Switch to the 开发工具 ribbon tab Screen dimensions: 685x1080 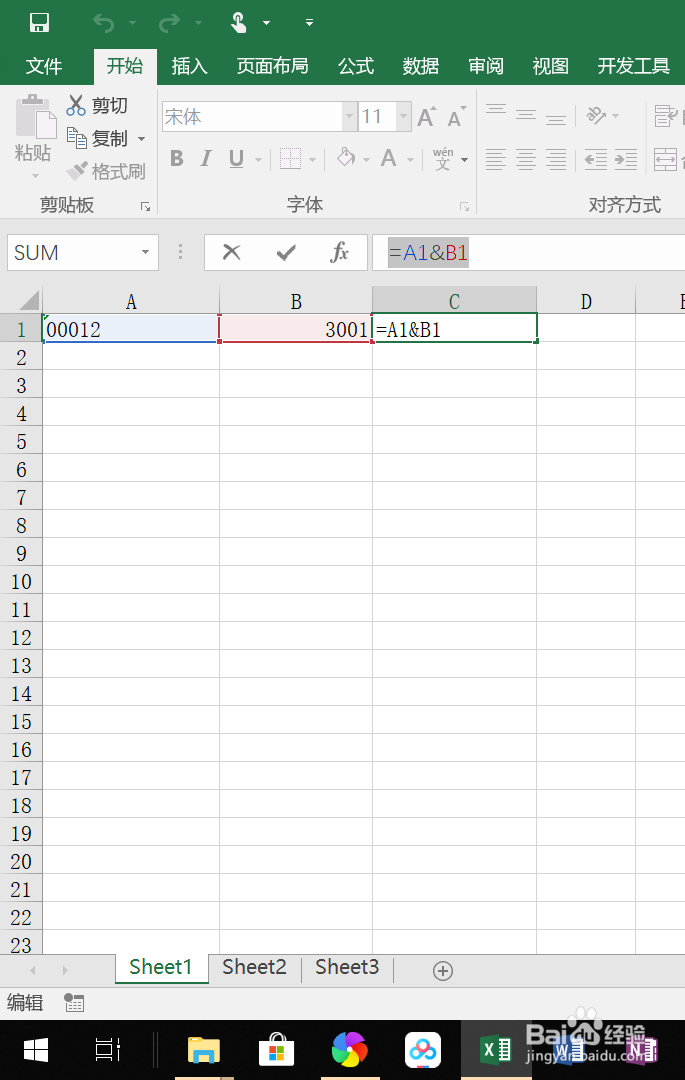pos(634,66)
